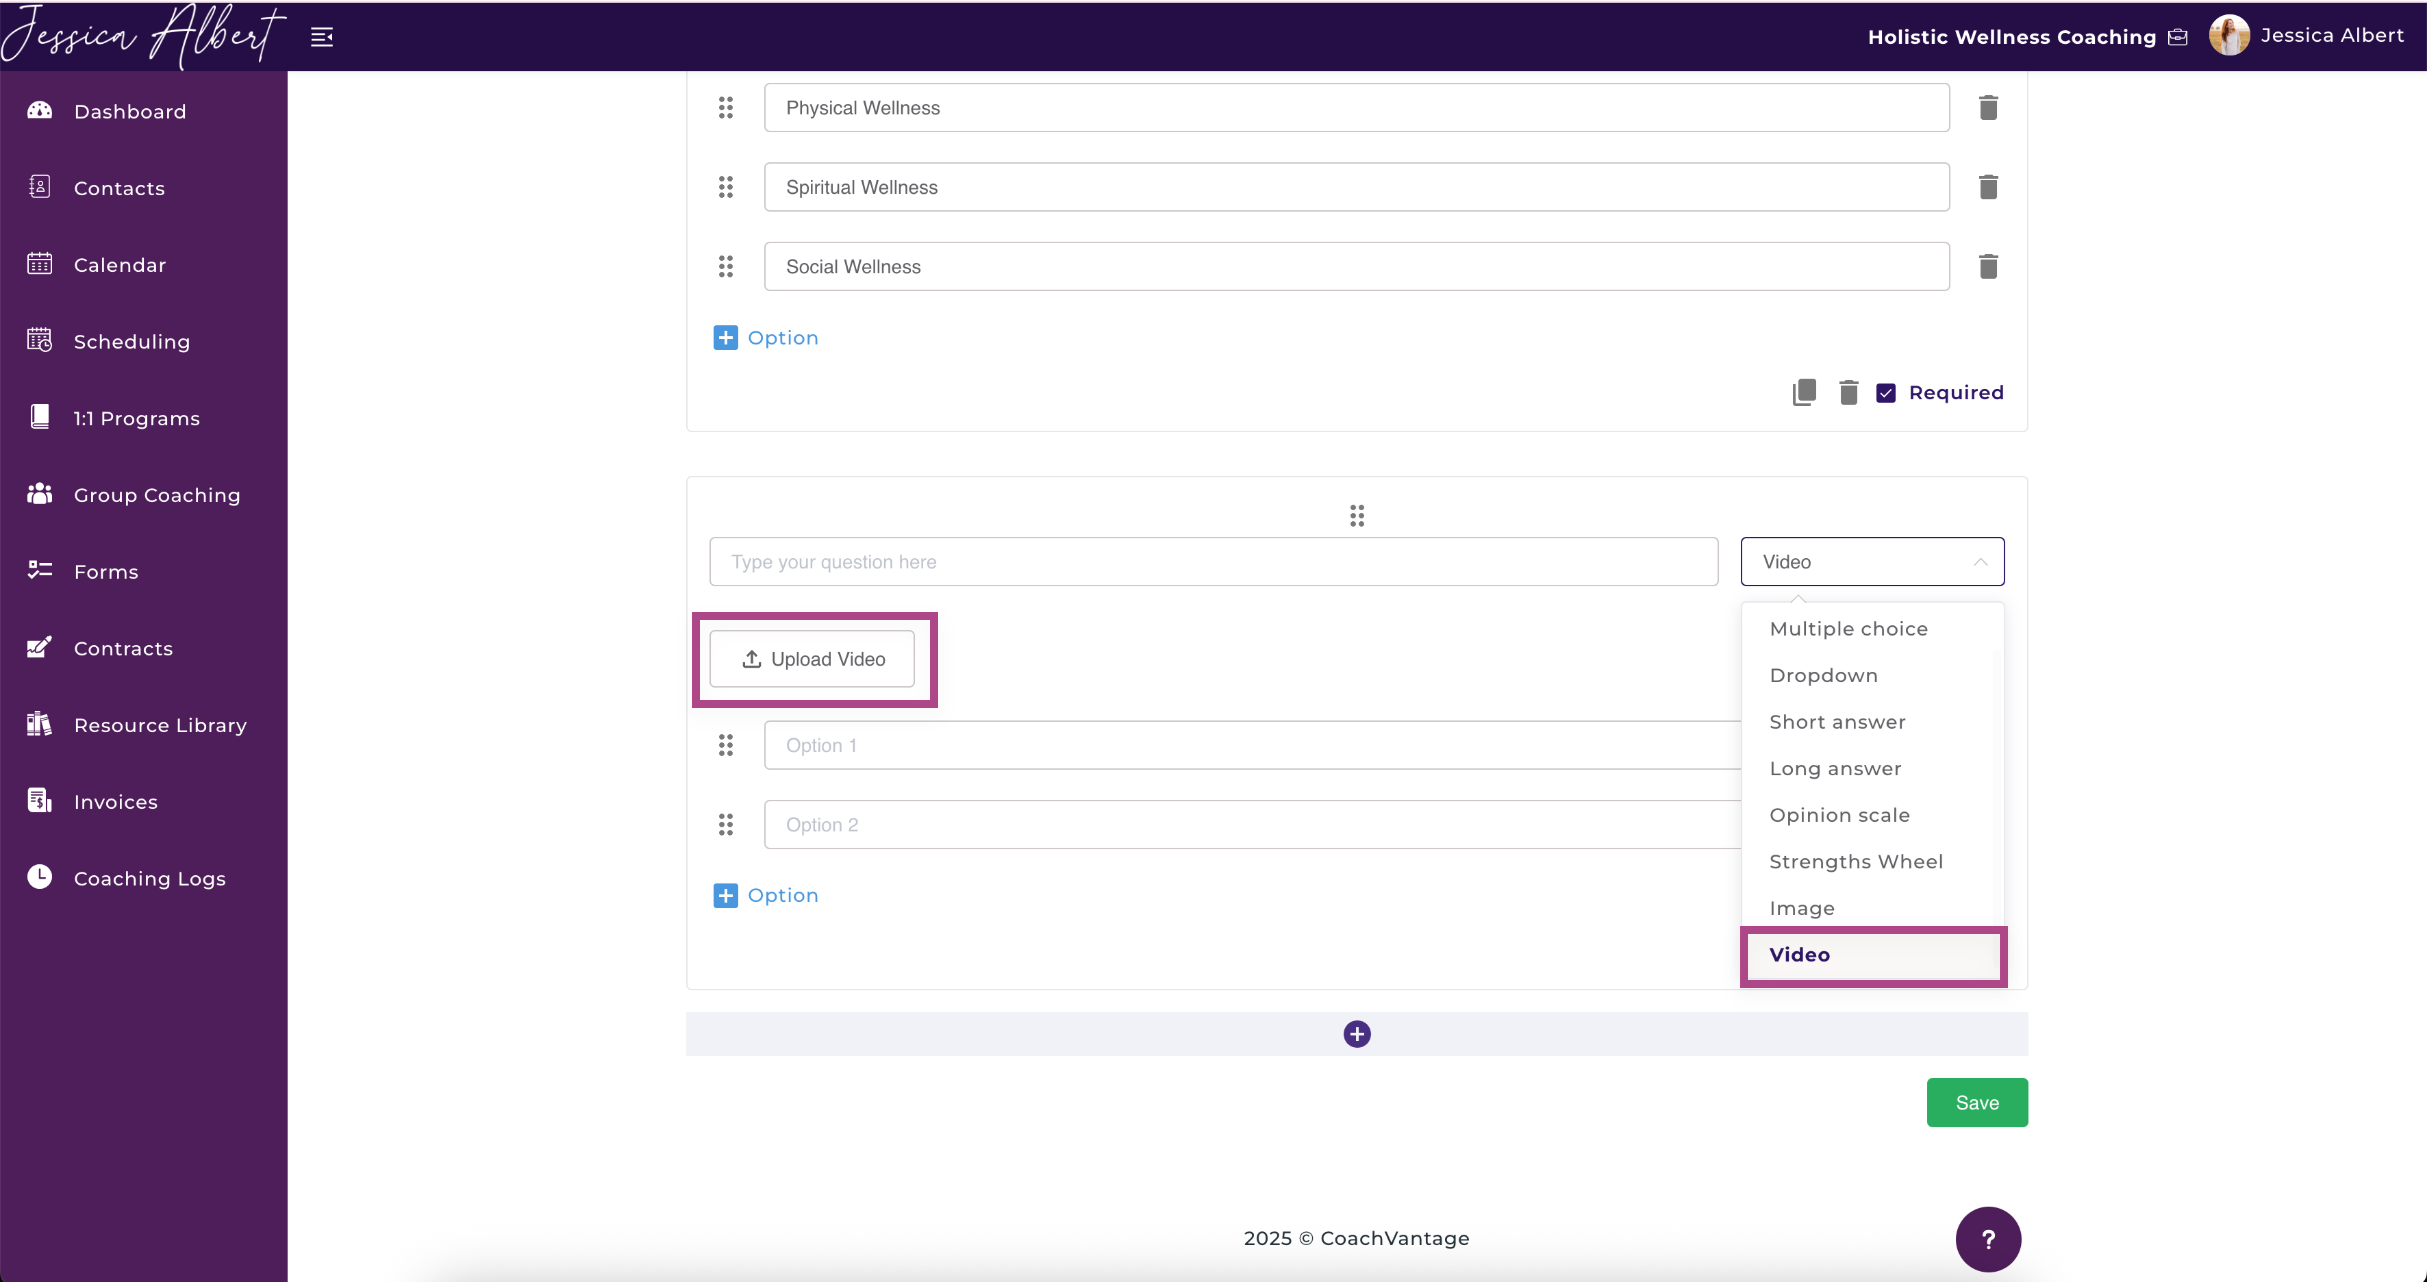This screenshot has width=2427, height=1282.
Task: Open the Calendar page
Action: tap(120, 265)
